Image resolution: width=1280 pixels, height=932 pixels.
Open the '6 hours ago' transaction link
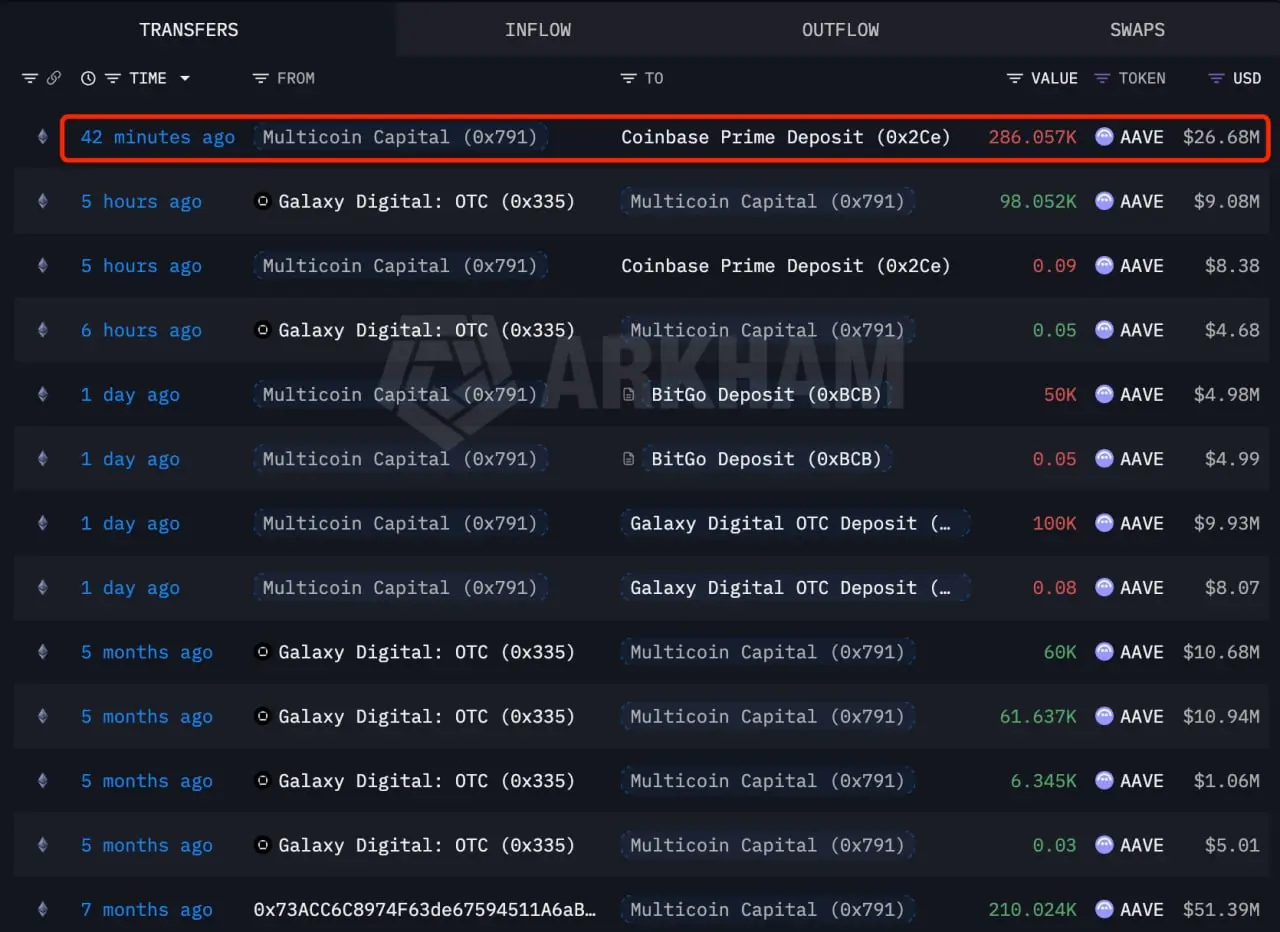click(x=141, y=330)
